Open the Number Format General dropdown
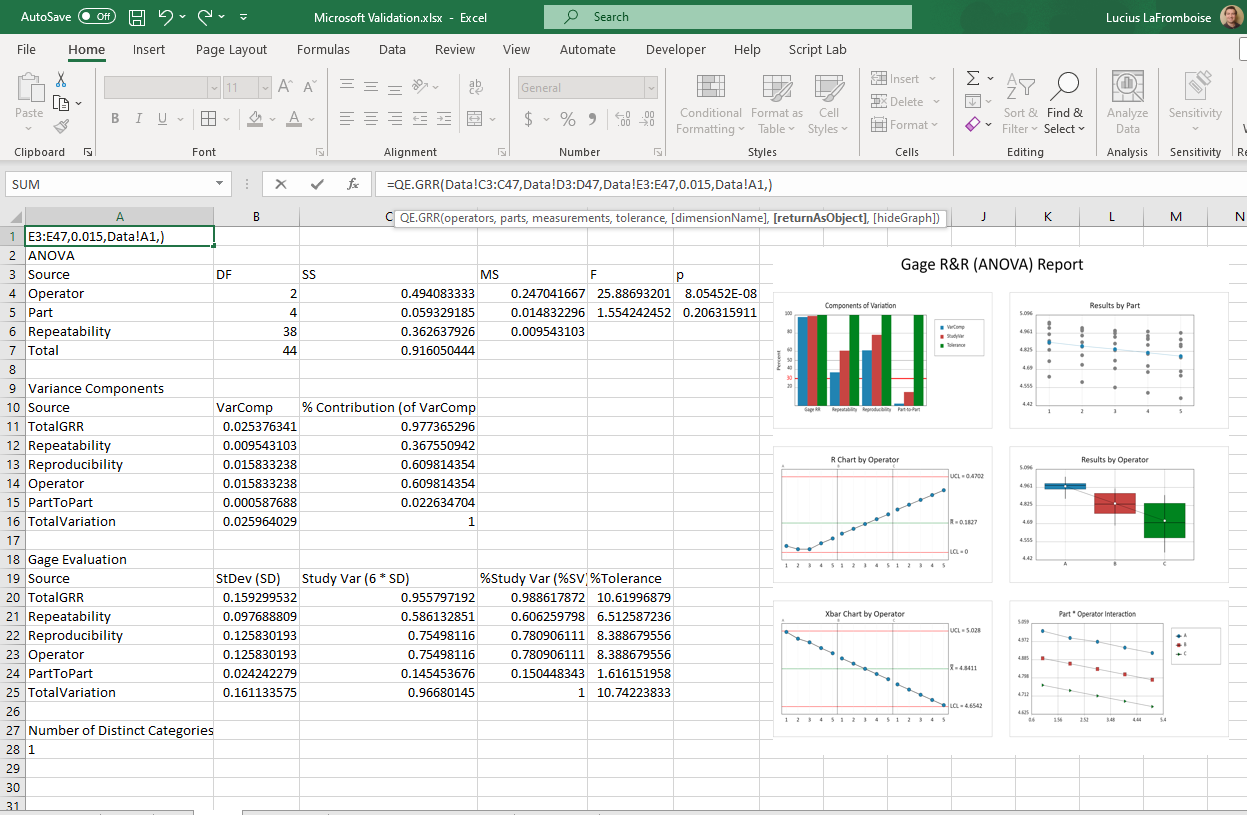 pos(651,88)
